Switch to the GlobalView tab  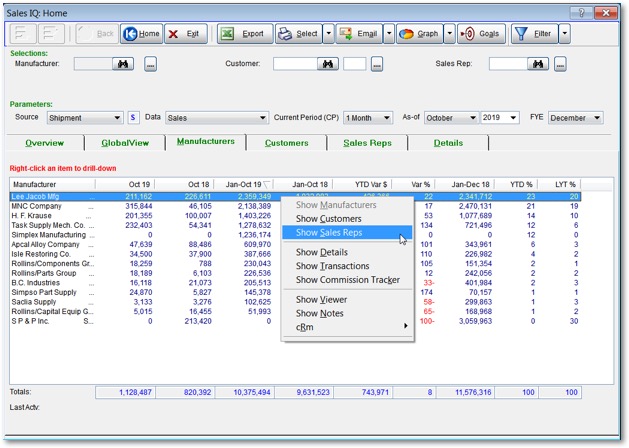[x=125, y=143]
